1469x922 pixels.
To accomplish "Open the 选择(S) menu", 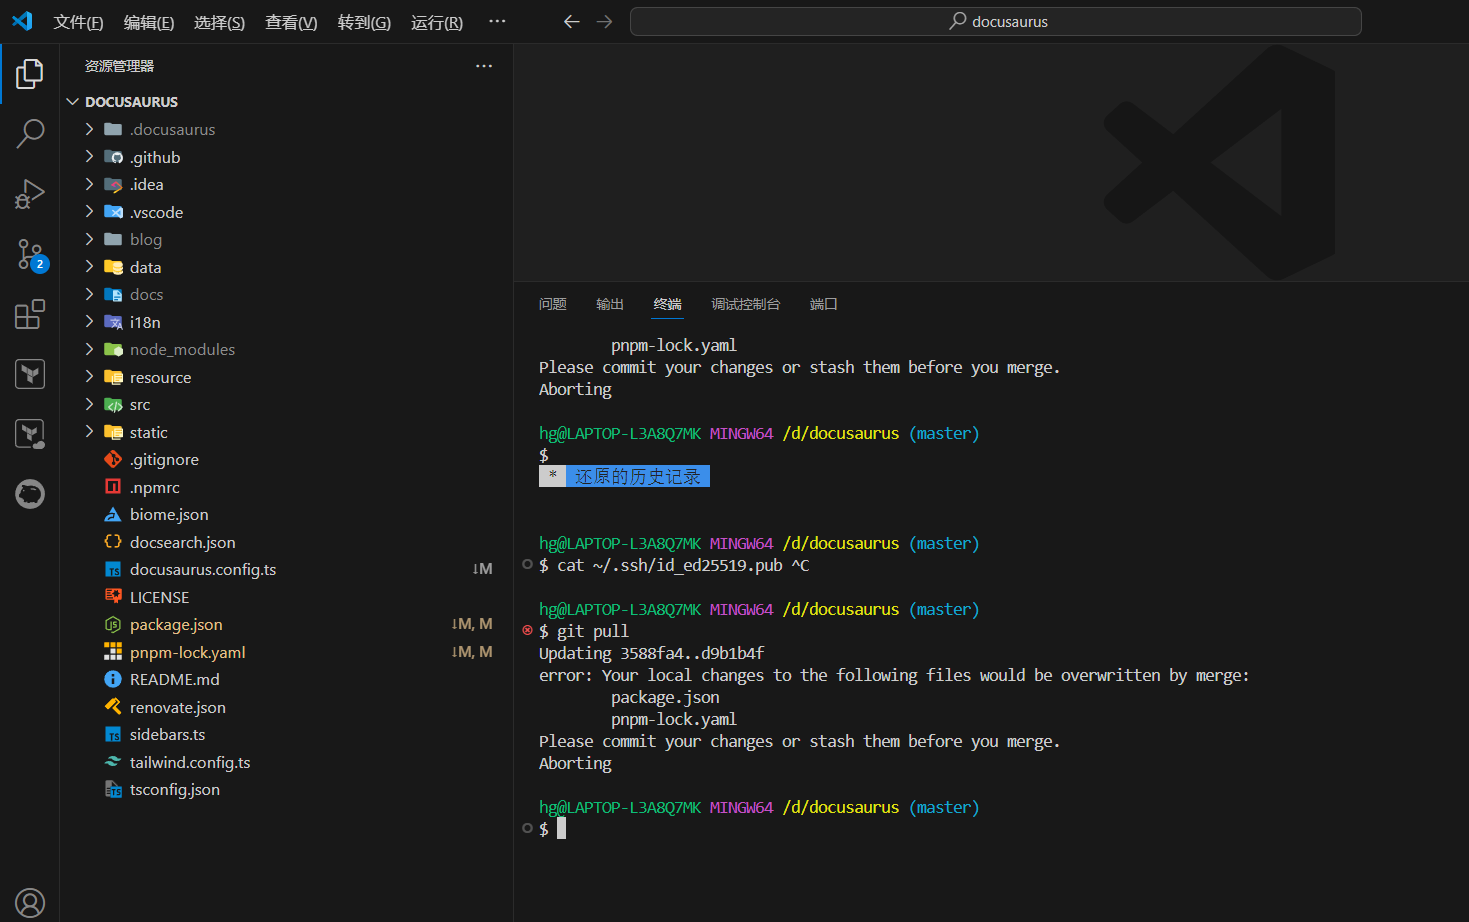I will coord(219,22).
